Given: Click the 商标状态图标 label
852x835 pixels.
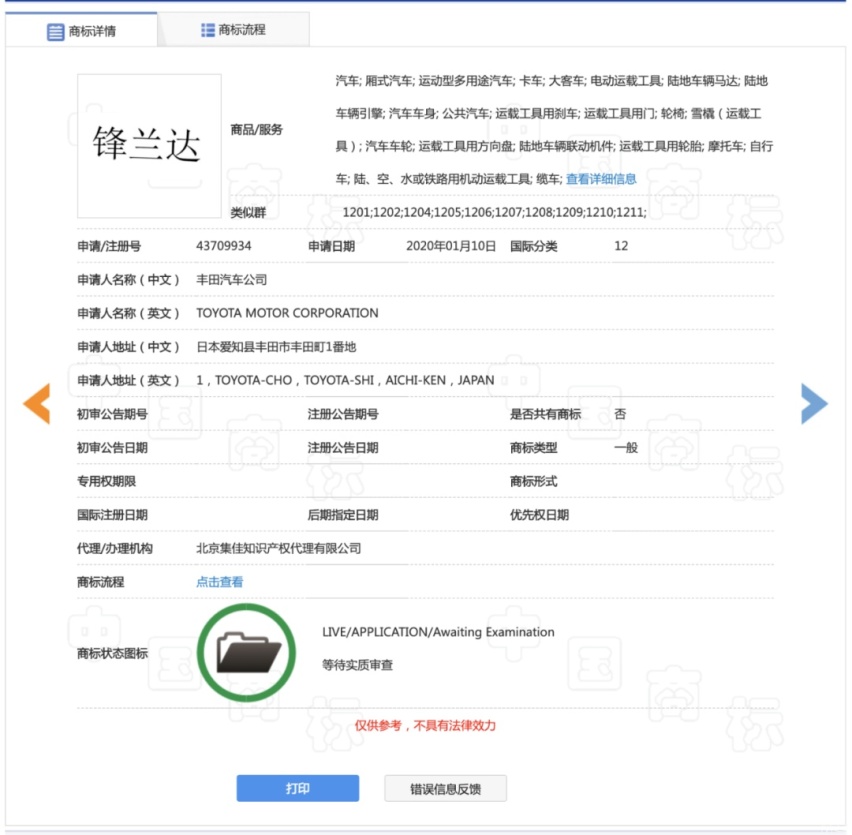Looking at the screenshot, I should (x=112, y=653).
